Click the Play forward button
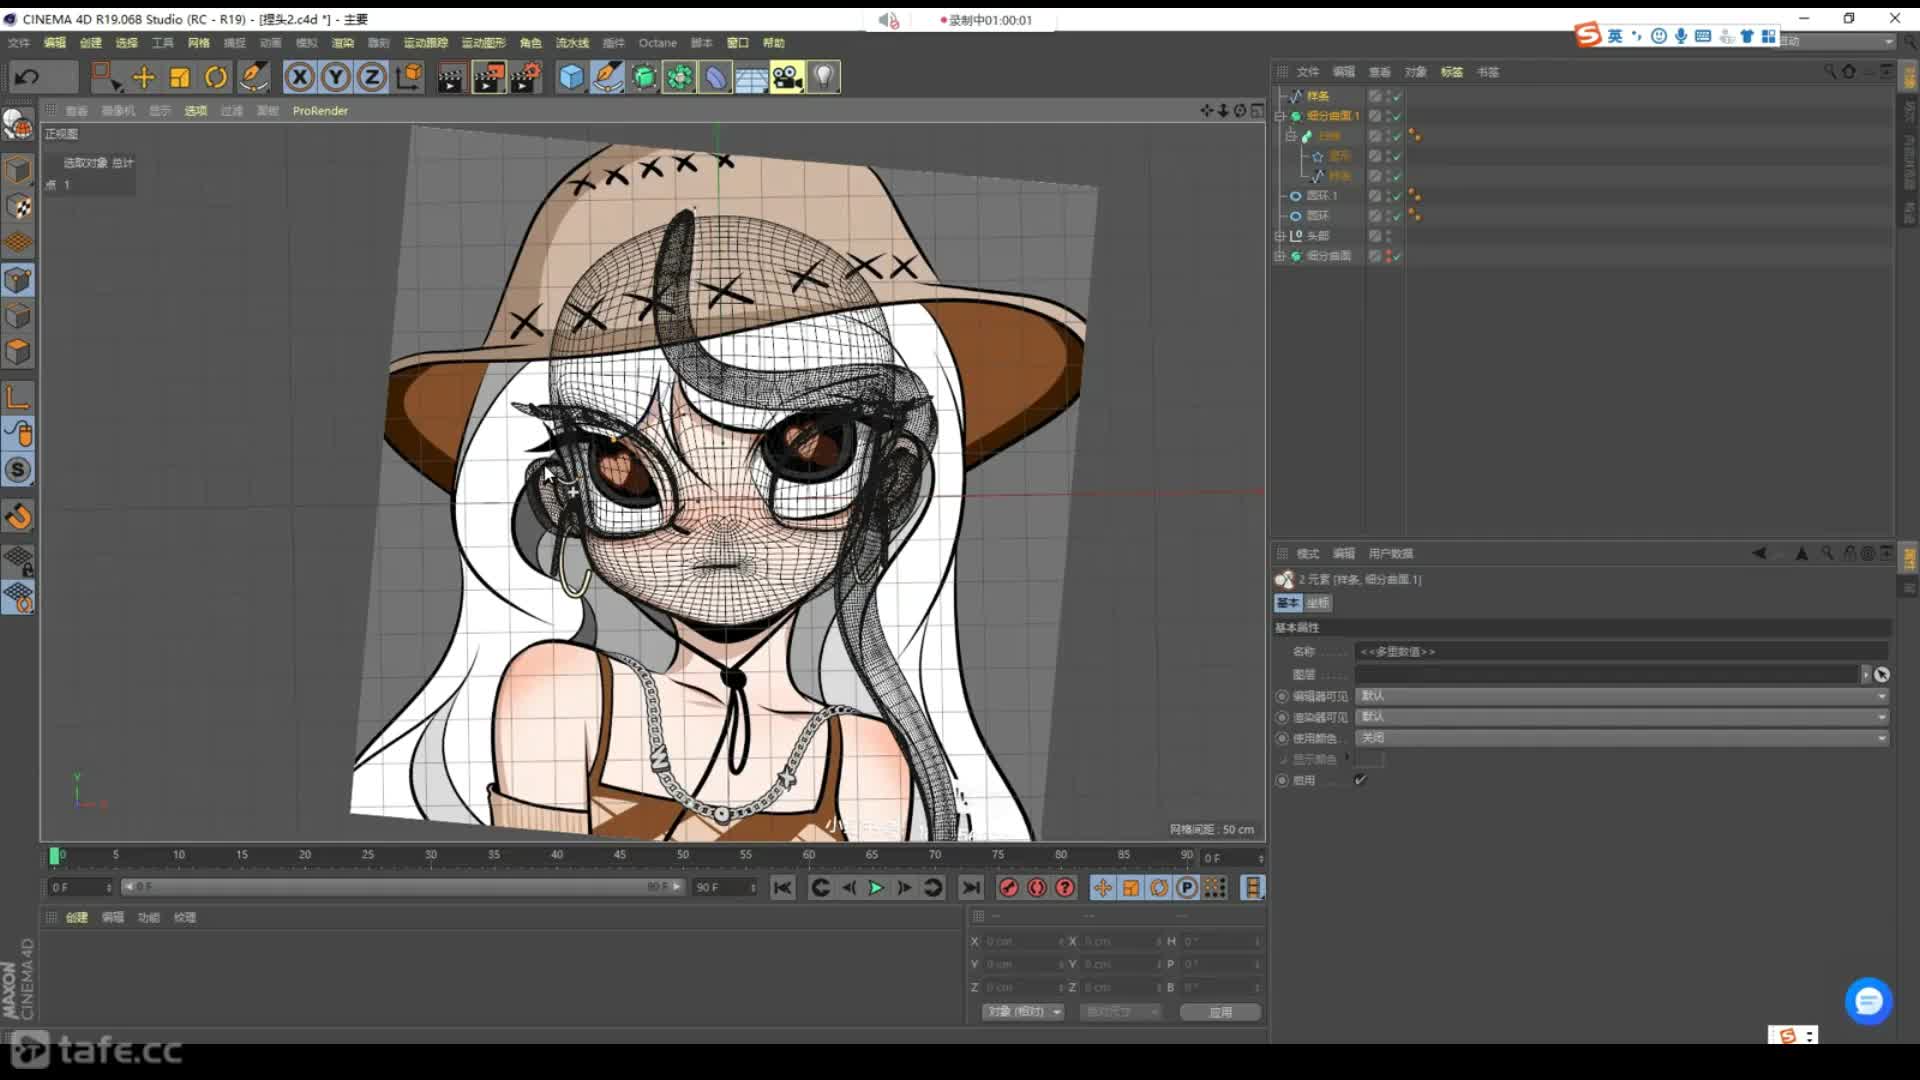 pos(876,888)
